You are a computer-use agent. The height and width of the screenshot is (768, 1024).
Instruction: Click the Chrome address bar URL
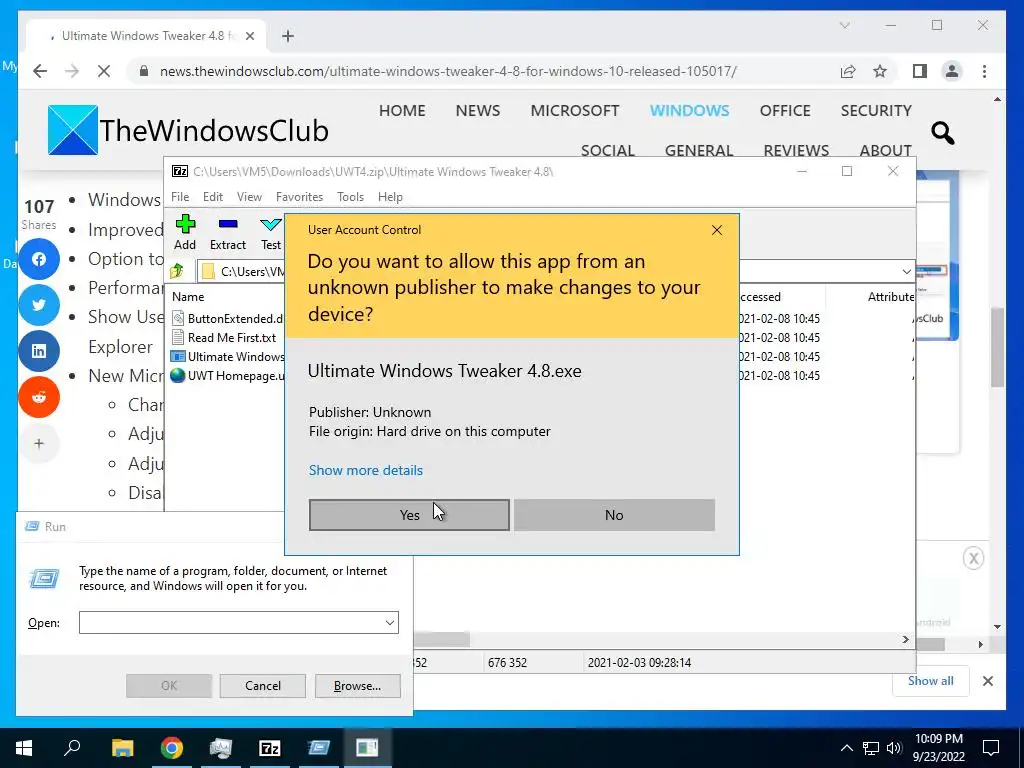448,71
